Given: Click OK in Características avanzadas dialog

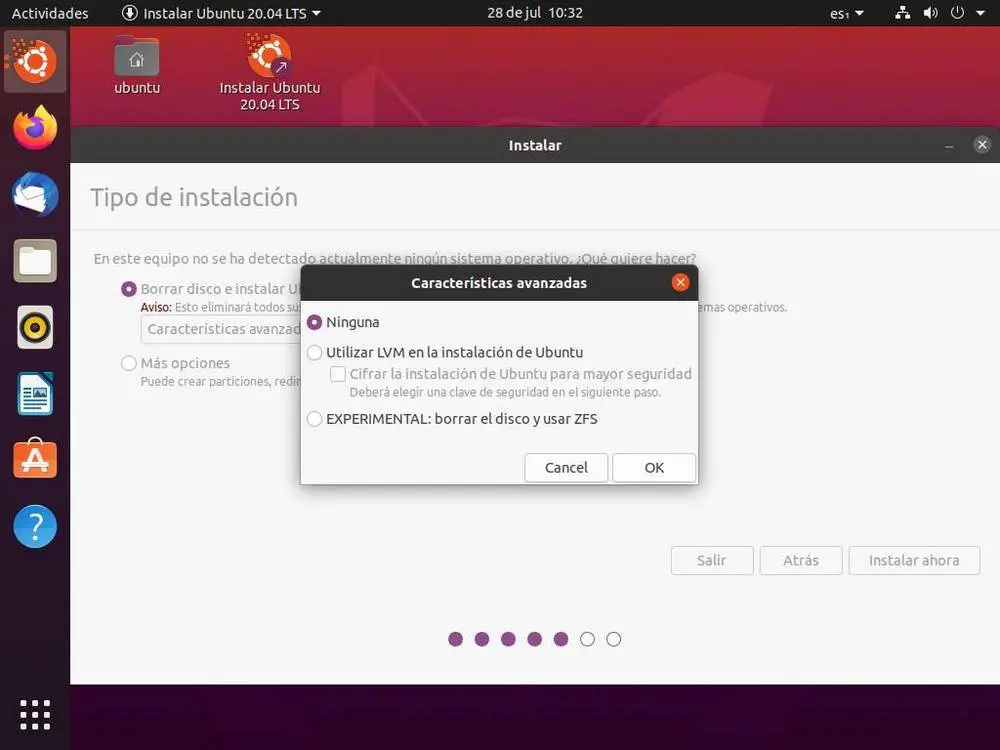Looking at the screenshot, I should pyautogui.click(x=654, y=467).
